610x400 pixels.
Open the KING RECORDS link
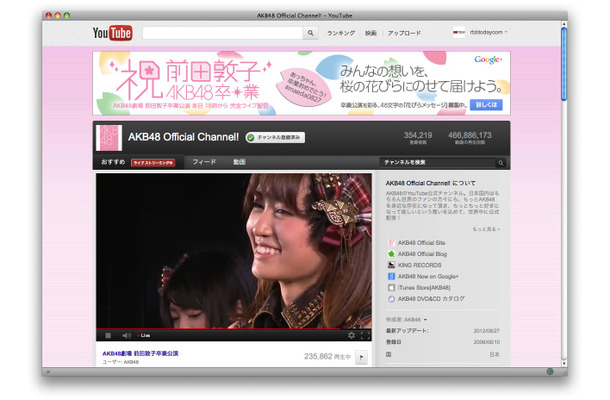click(419, 265)
